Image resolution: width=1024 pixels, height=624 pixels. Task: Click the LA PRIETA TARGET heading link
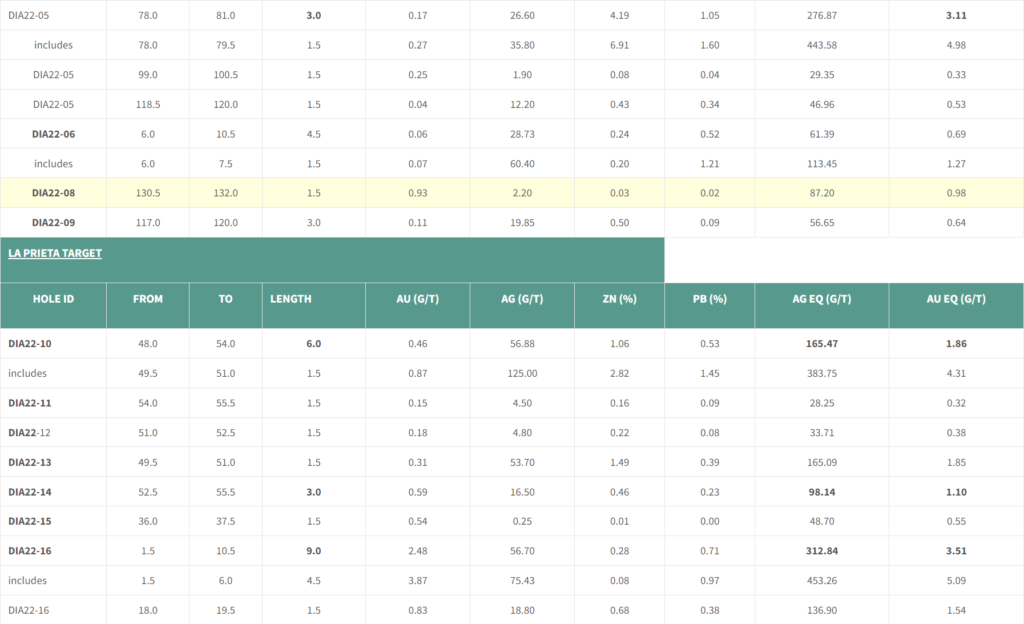[x=55, y=253]
